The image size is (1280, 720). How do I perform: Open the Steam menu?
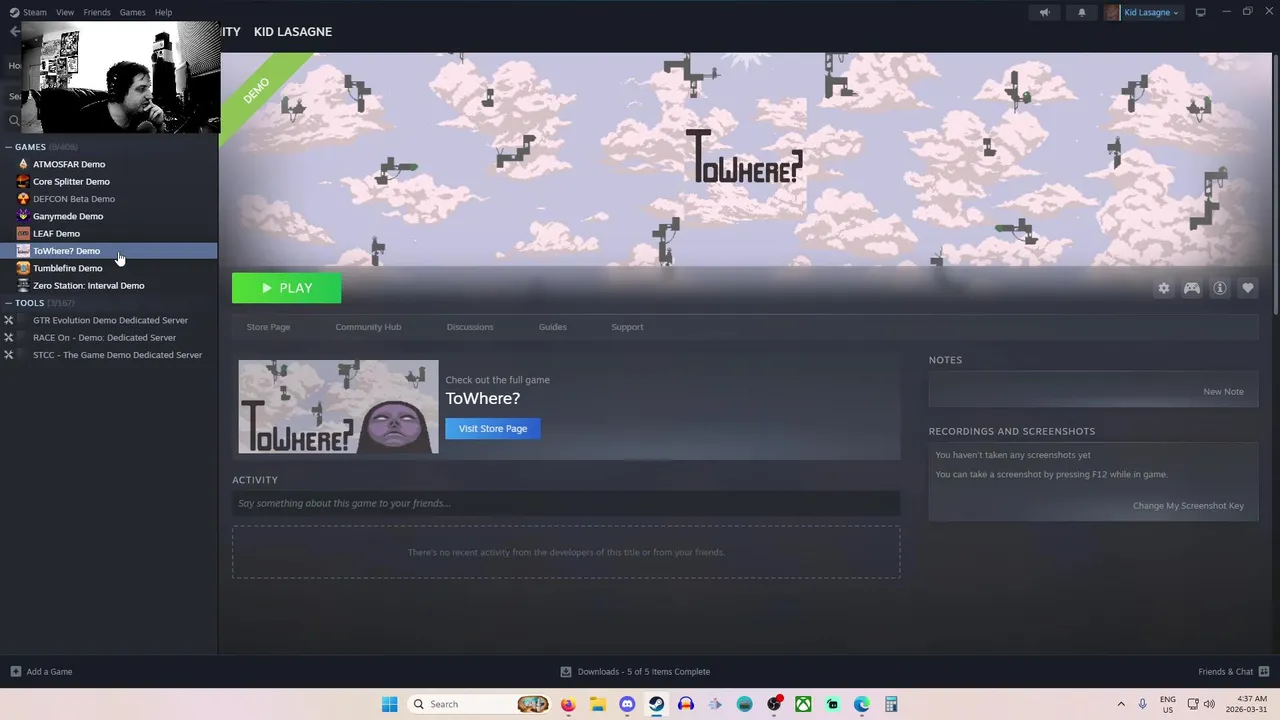[x=35, y=12]
